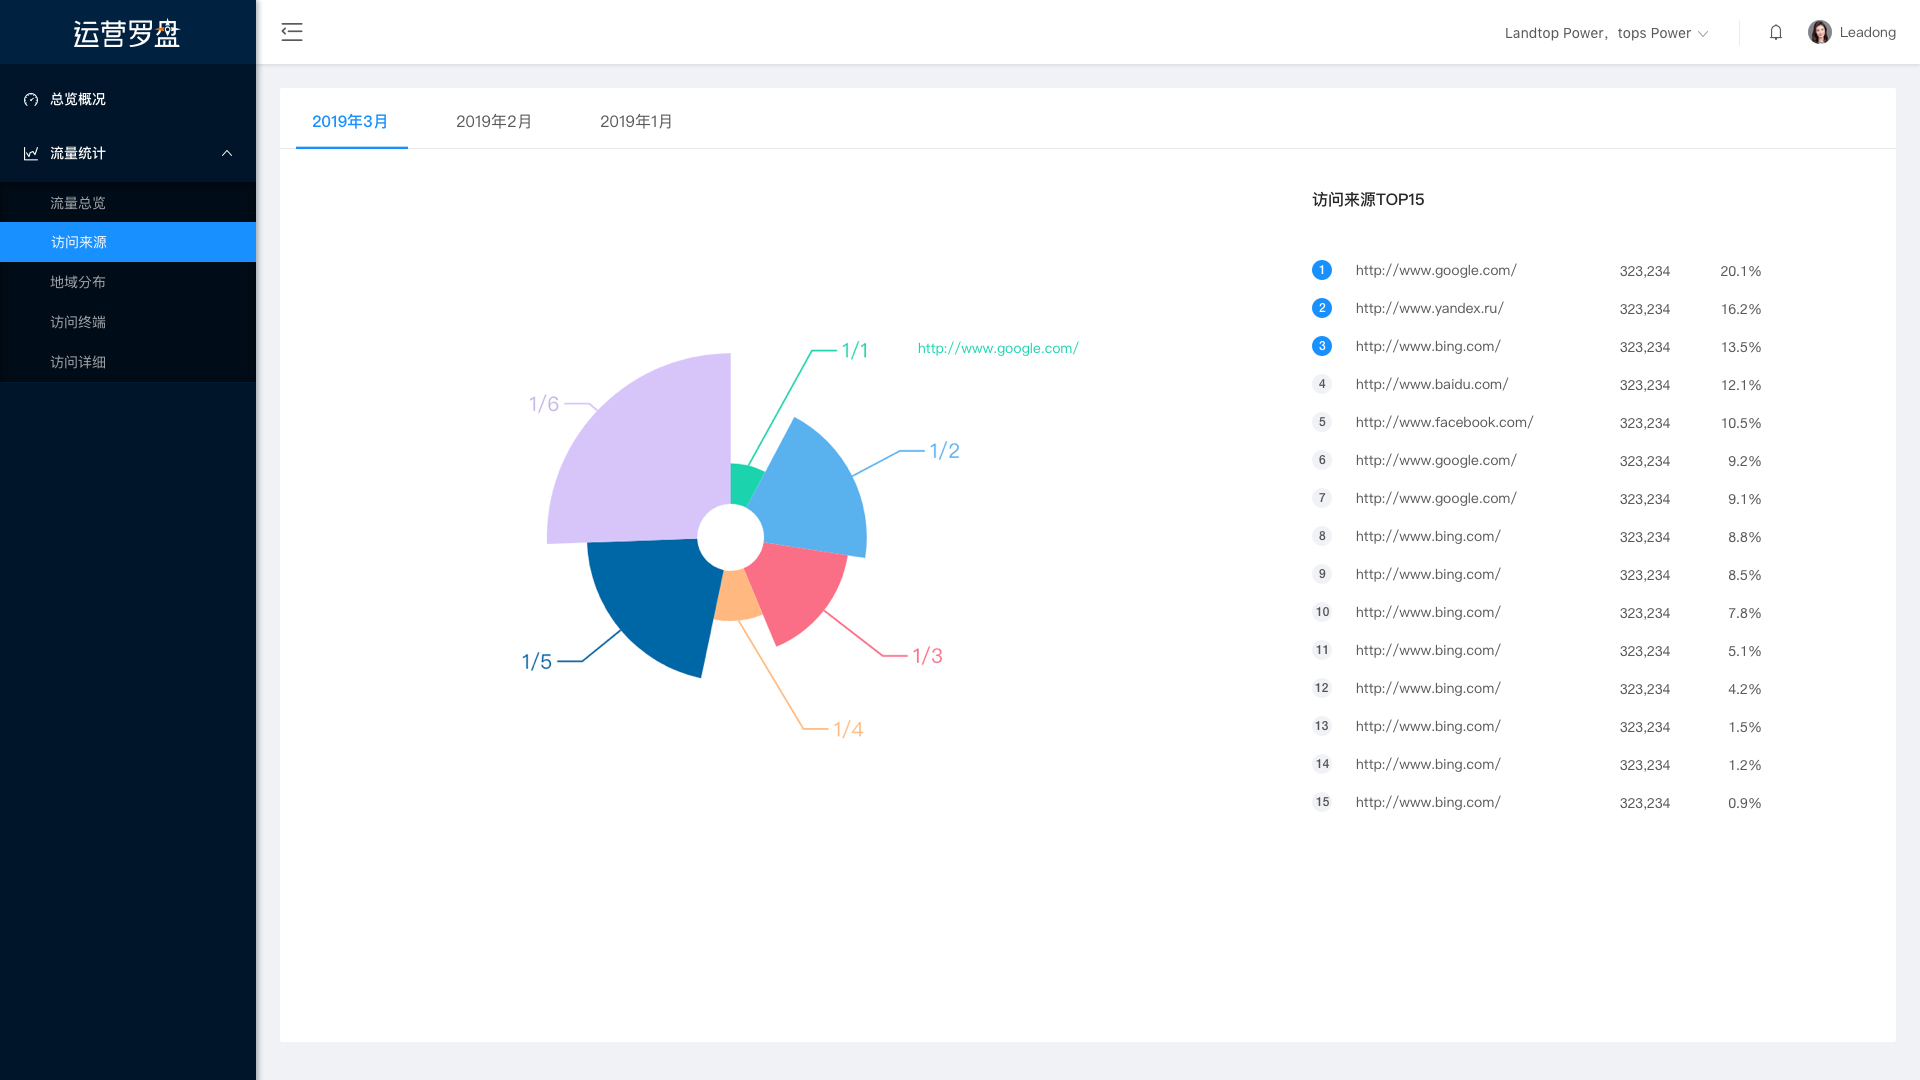Click the rank 3 blue badge
This screenshot has height=1080, width=1920.
tap(1321, 346)
